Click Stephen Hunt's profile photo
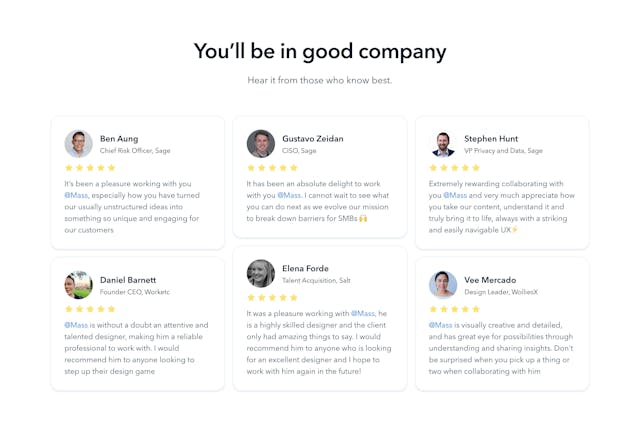Viewport: 640px width, 444px height. click(443, 144)
